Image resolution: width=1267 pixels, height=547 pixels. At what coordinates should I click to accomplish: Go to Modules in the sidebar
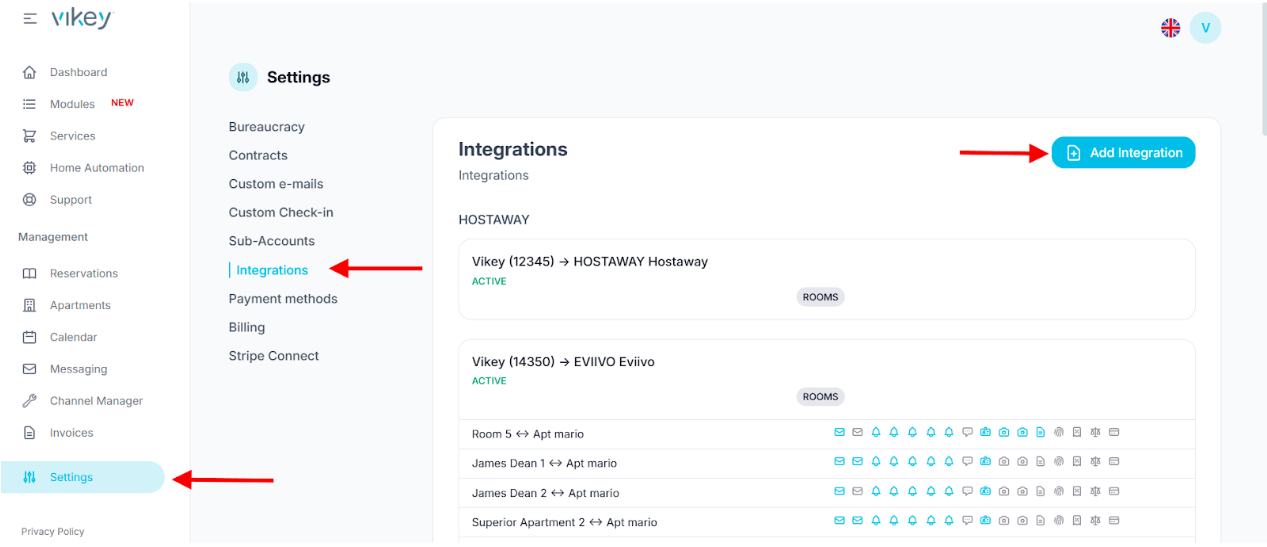coord(72,104)
